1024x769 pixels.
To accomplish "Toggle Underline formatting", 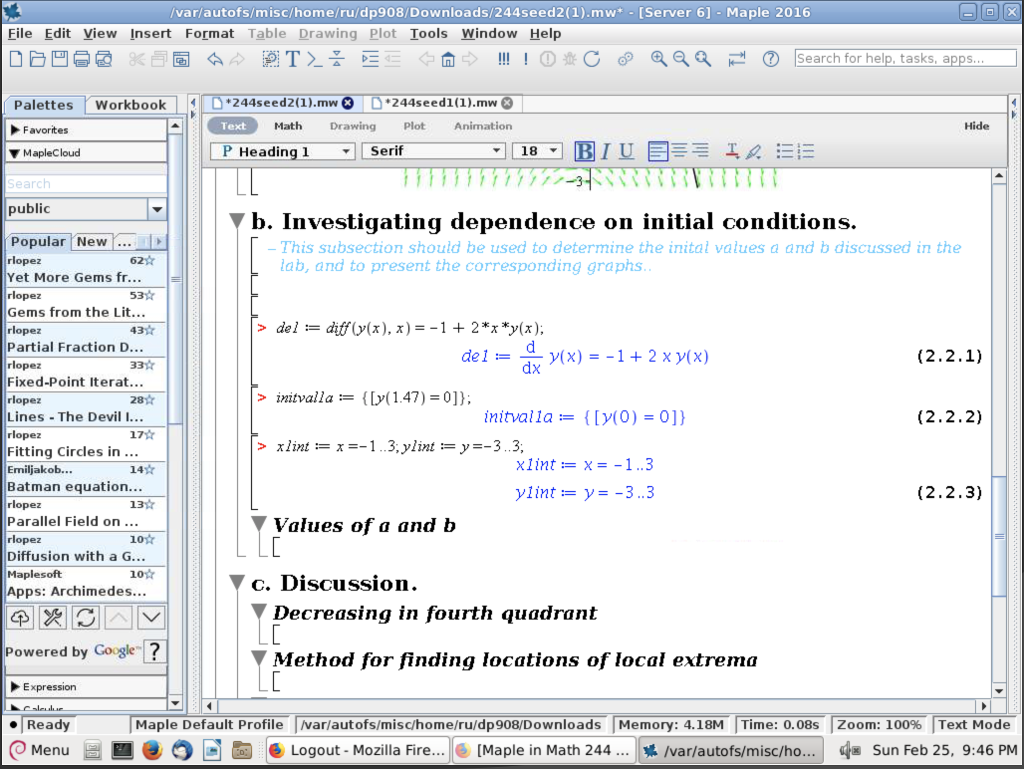I will 626,151.
